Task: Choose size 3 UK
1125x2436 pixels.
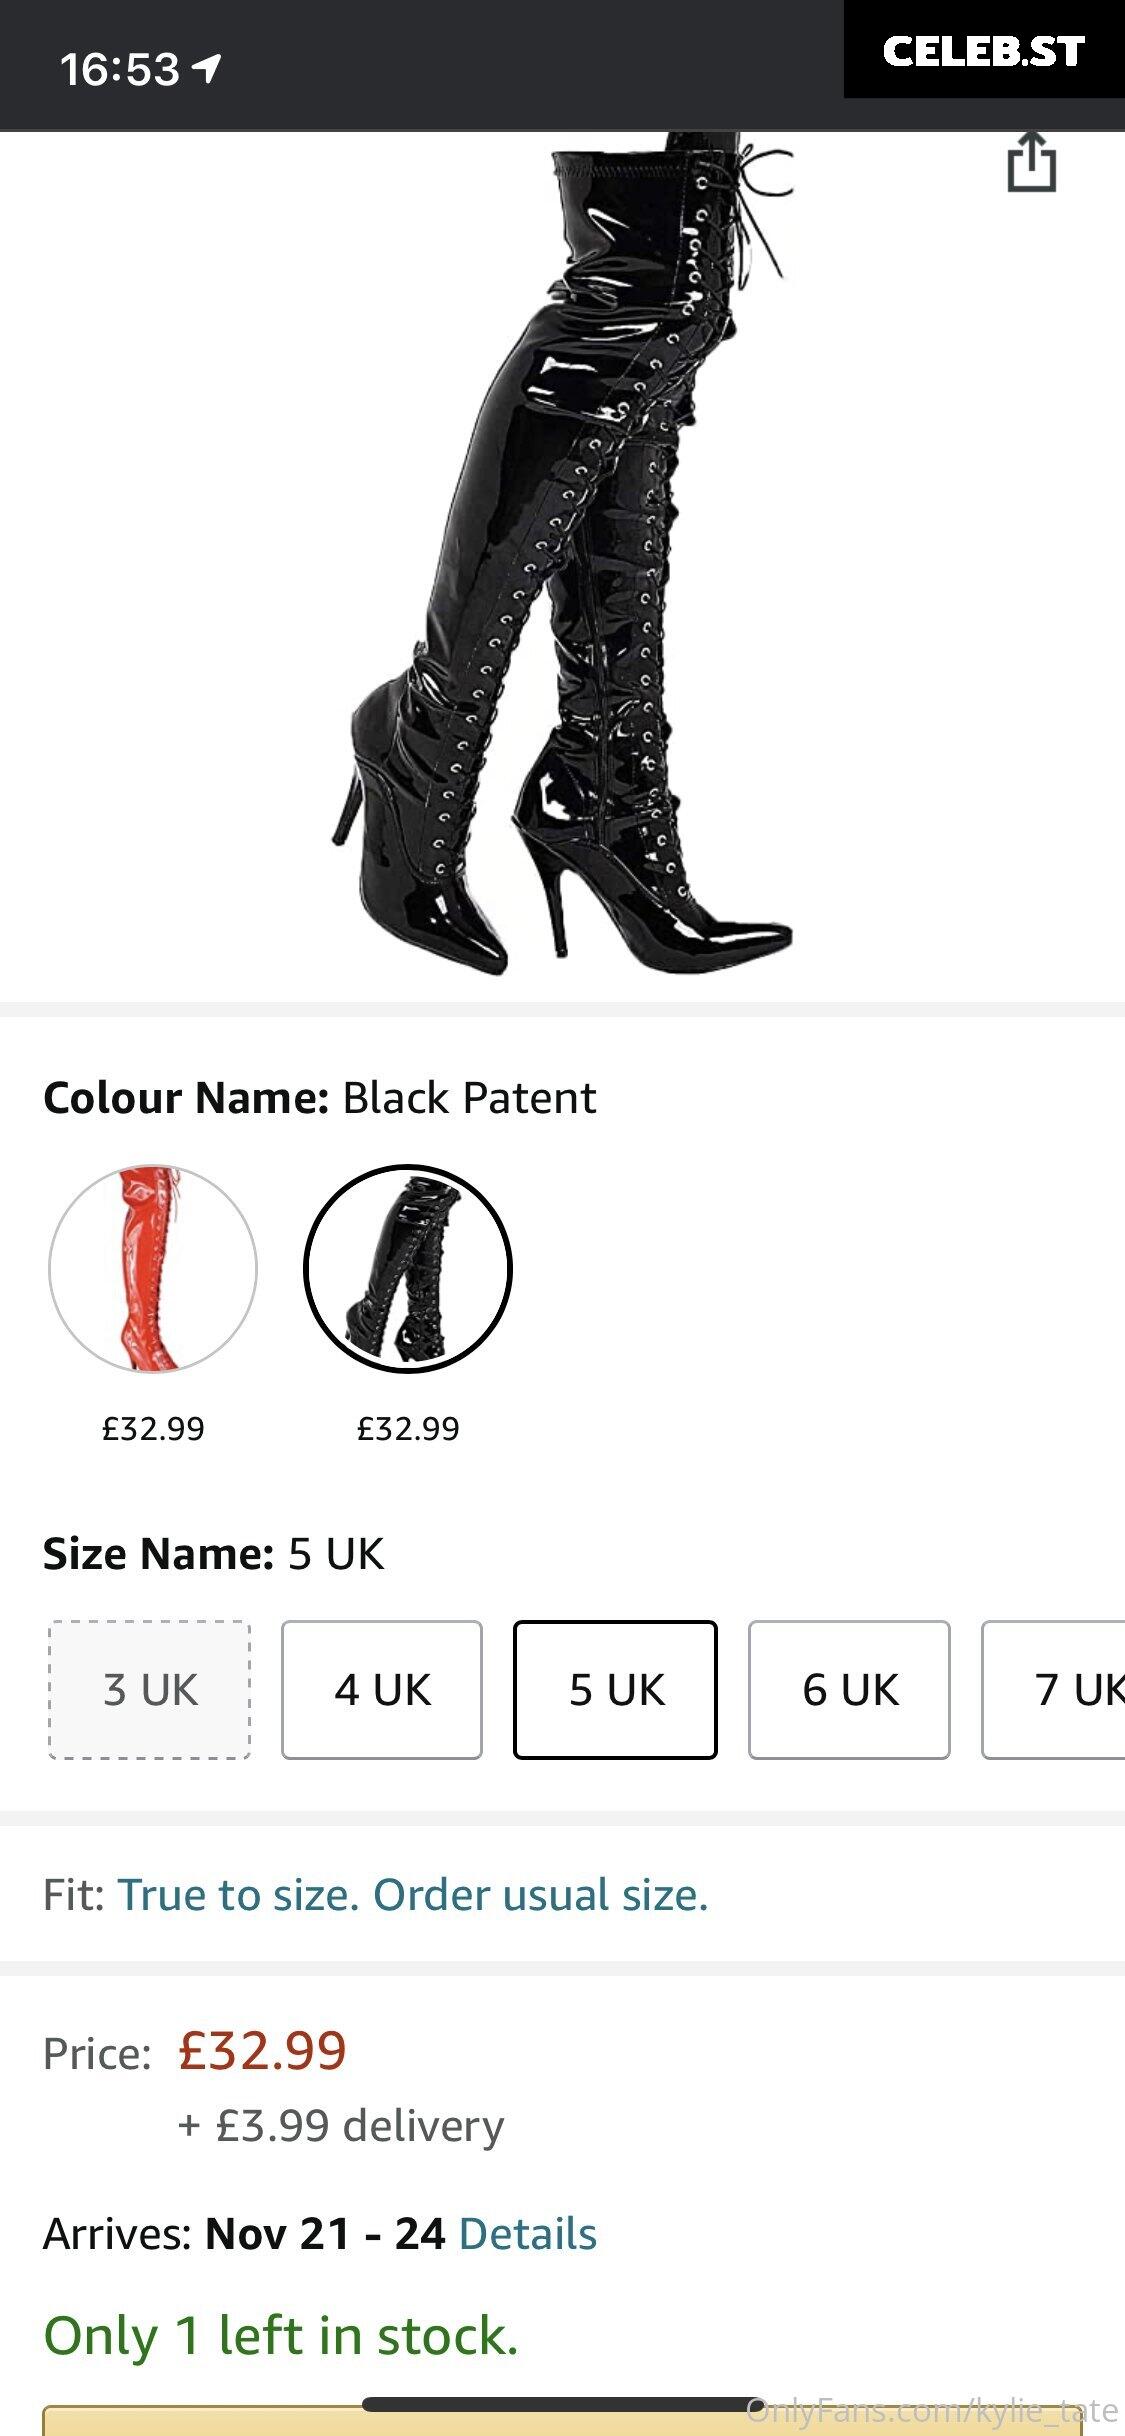Action: pos(150,1689)
